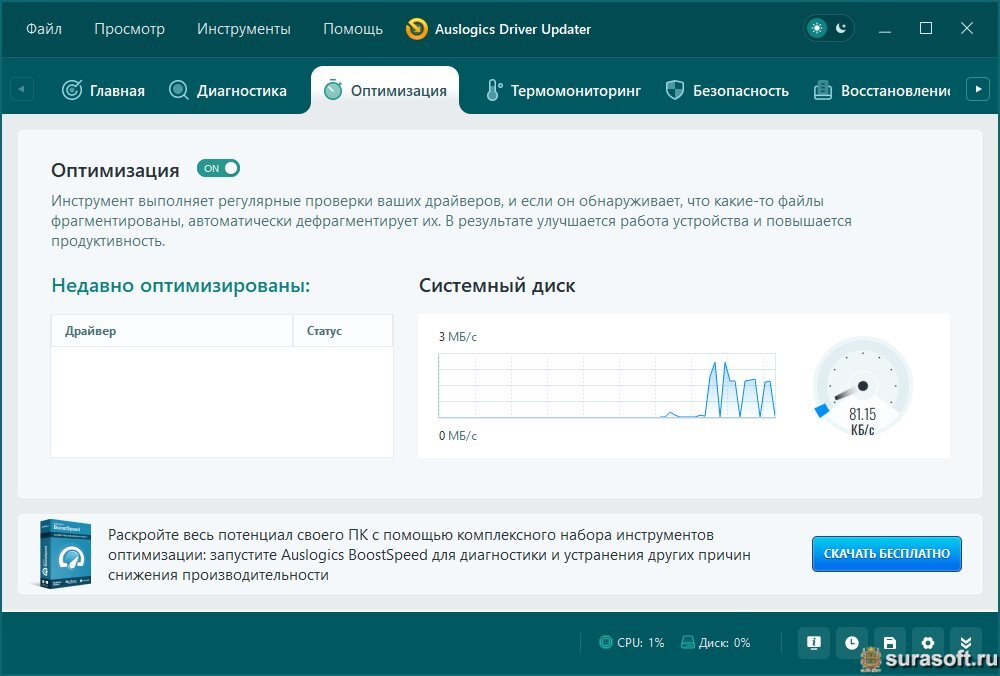This screenshot has height=676, width=1000.
Task: Click the floppy disk save icon
Action: click(890, 643)
